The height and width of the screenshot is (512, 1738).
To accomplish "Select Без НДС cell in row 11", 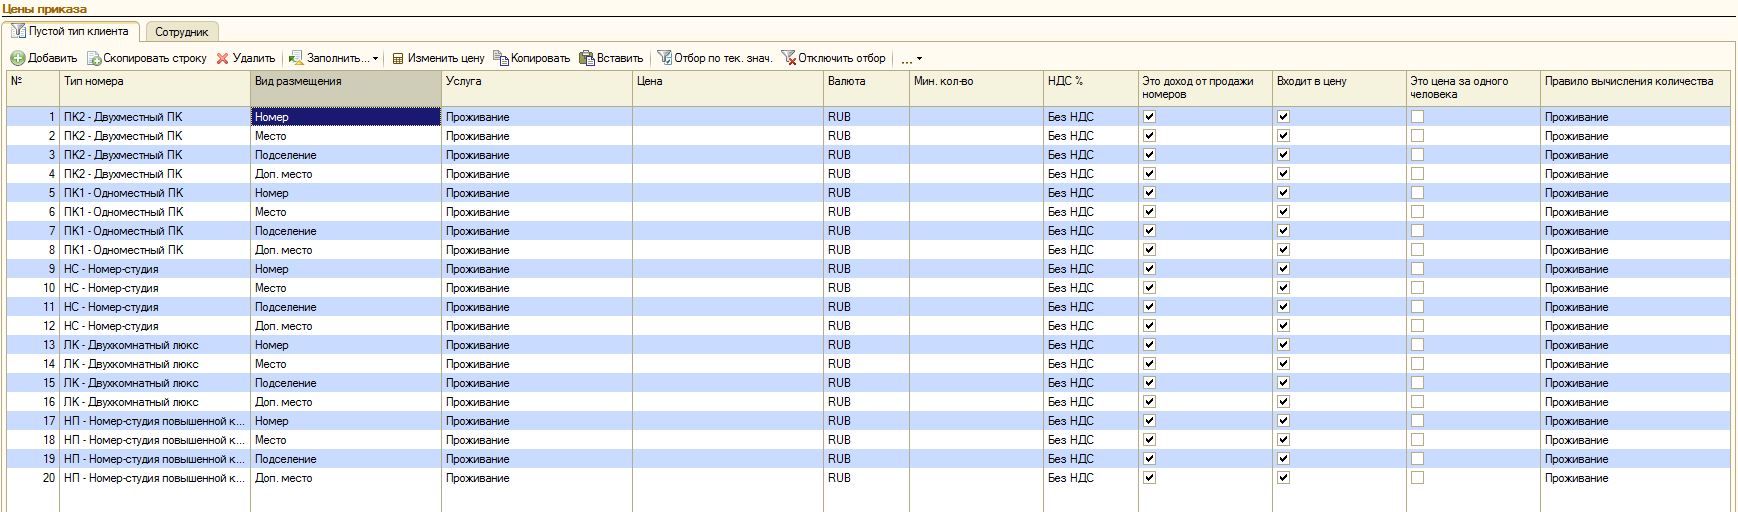I will pyautogui.click(x=1091, y=307).
